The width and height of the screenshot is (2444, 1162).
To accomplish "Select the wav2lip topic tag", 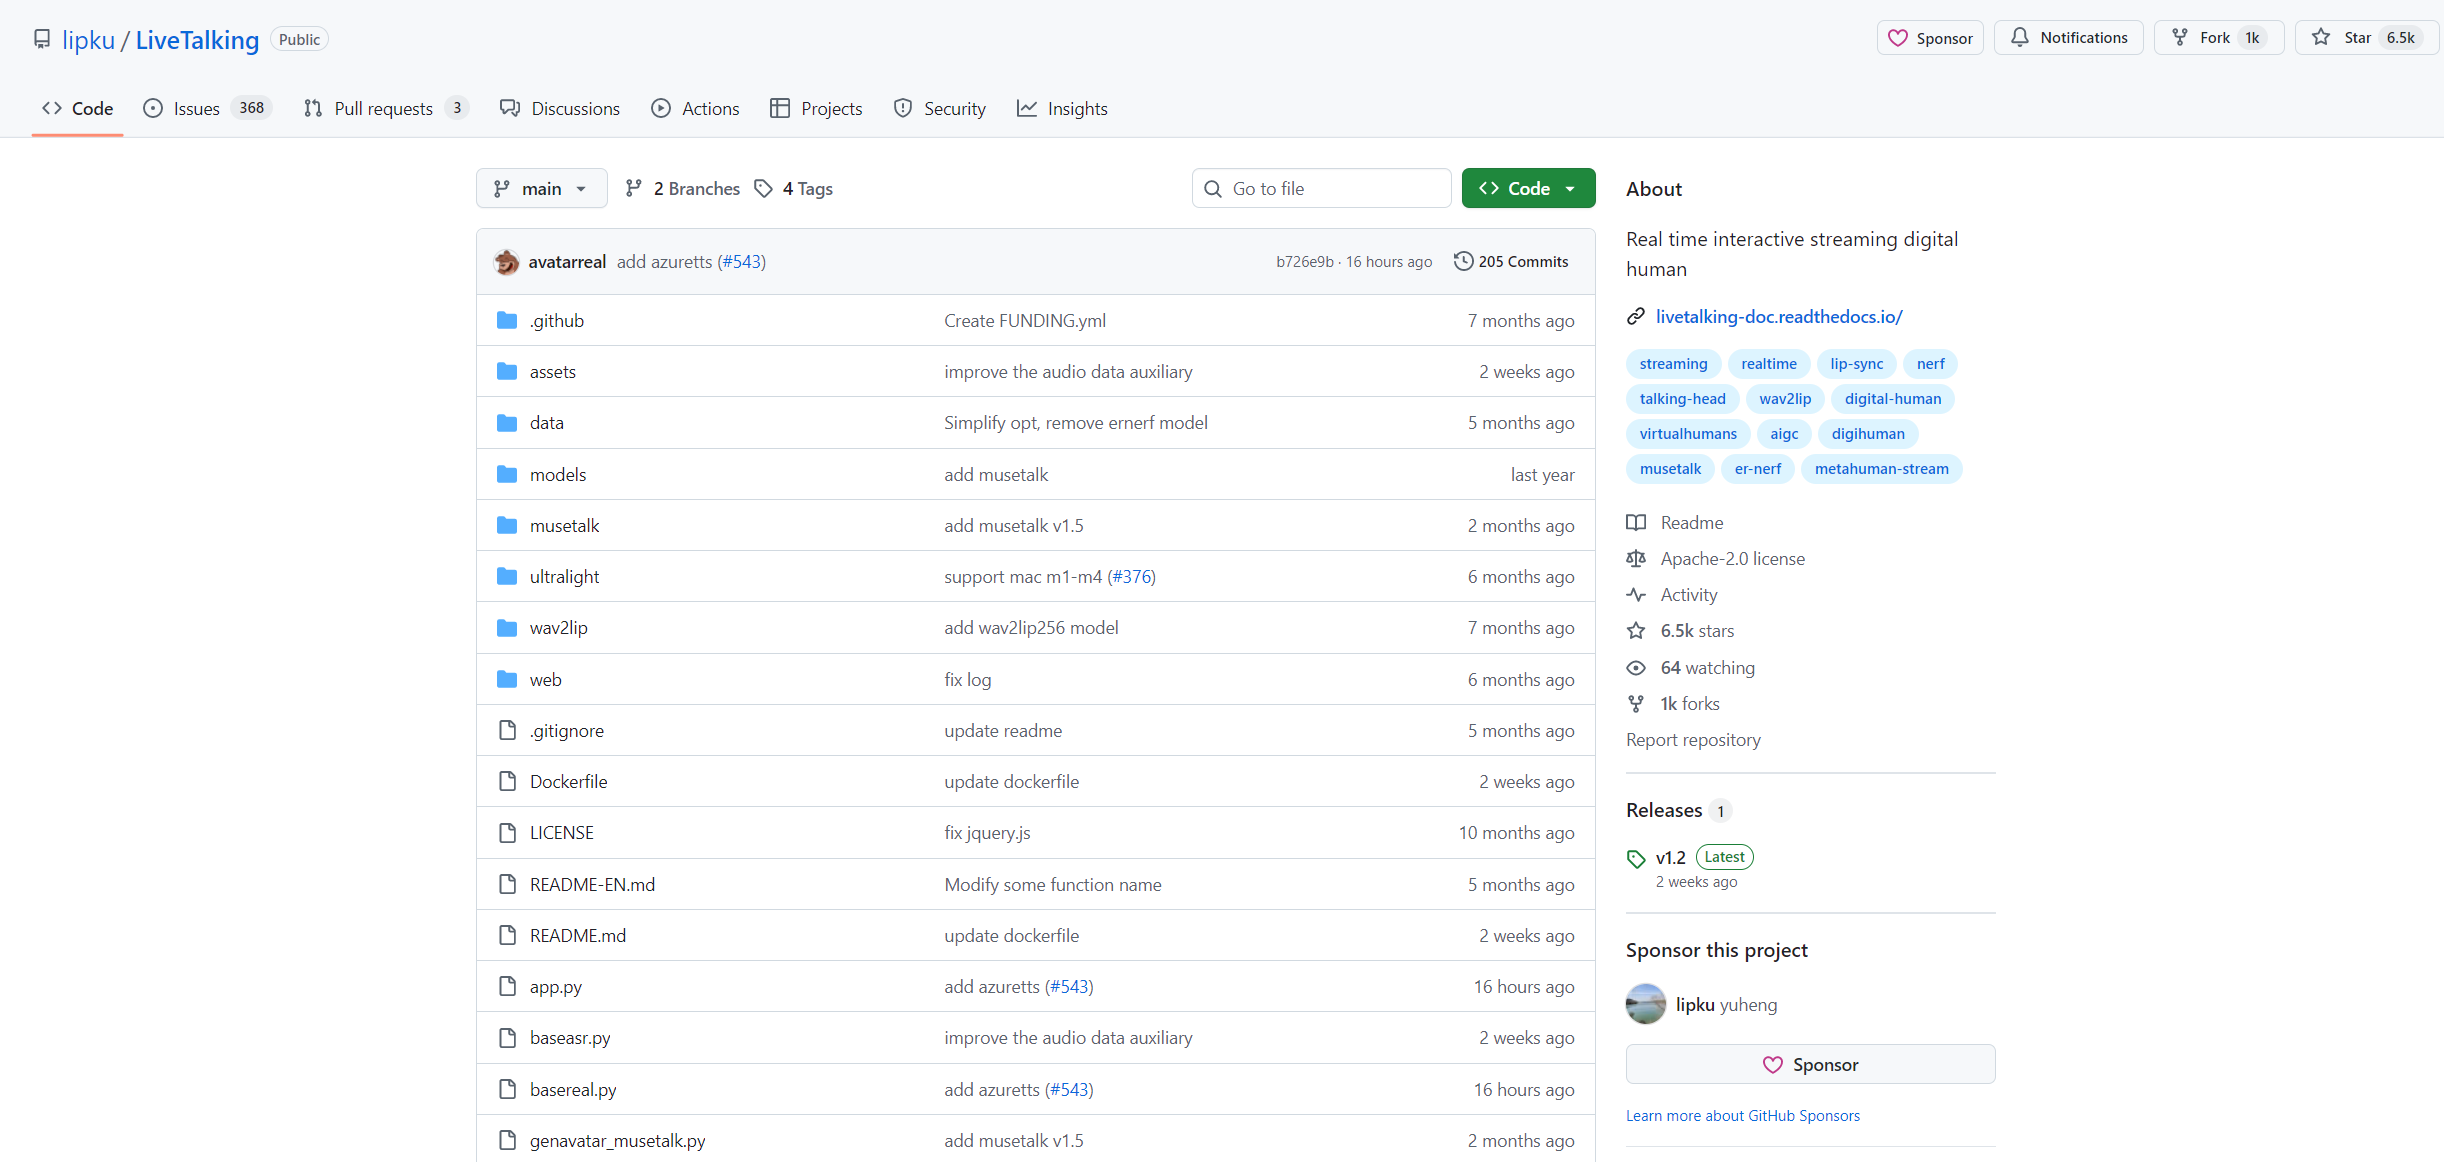I will click(x=1785, y=399).
